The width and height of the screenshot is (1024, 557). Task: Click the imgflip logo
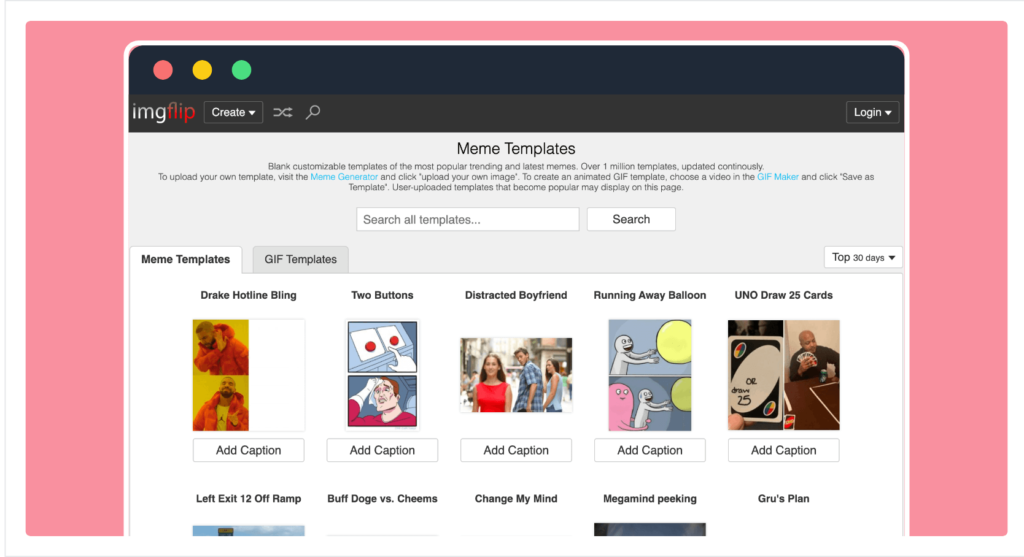[163, 112]
